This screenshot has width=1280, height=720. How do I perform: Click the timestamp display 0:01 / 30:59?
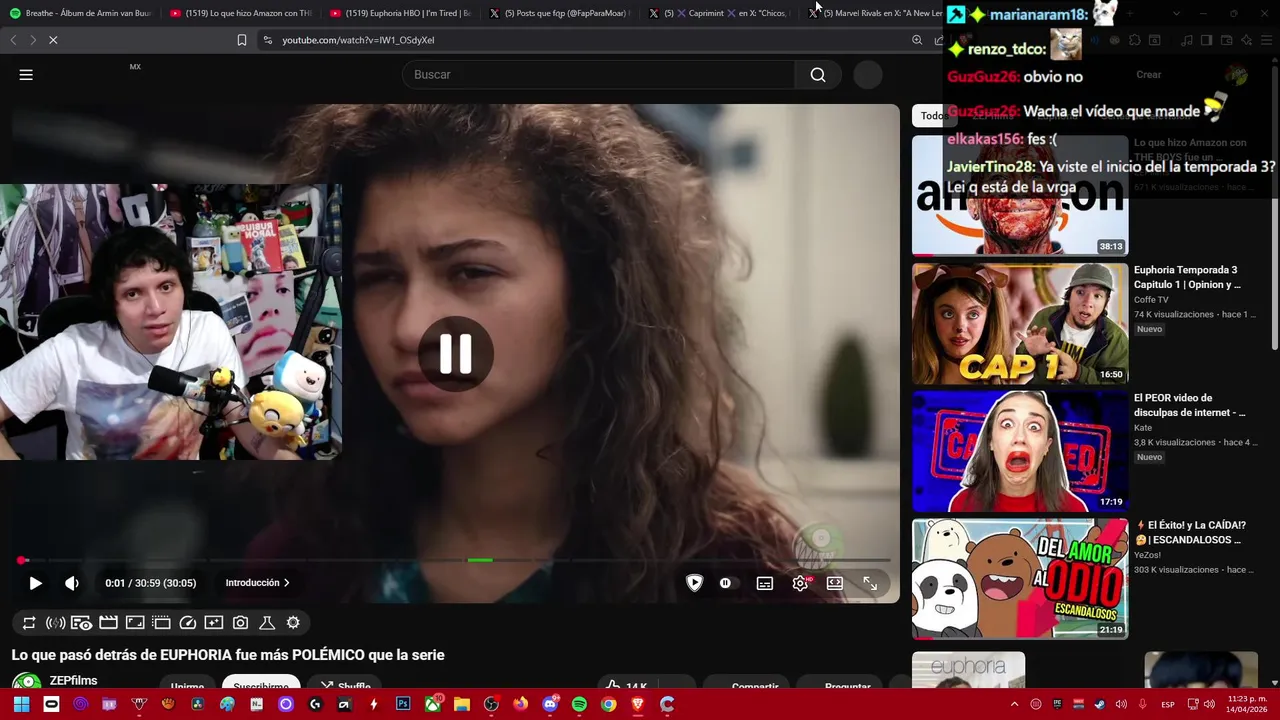[x=151, y=583]
